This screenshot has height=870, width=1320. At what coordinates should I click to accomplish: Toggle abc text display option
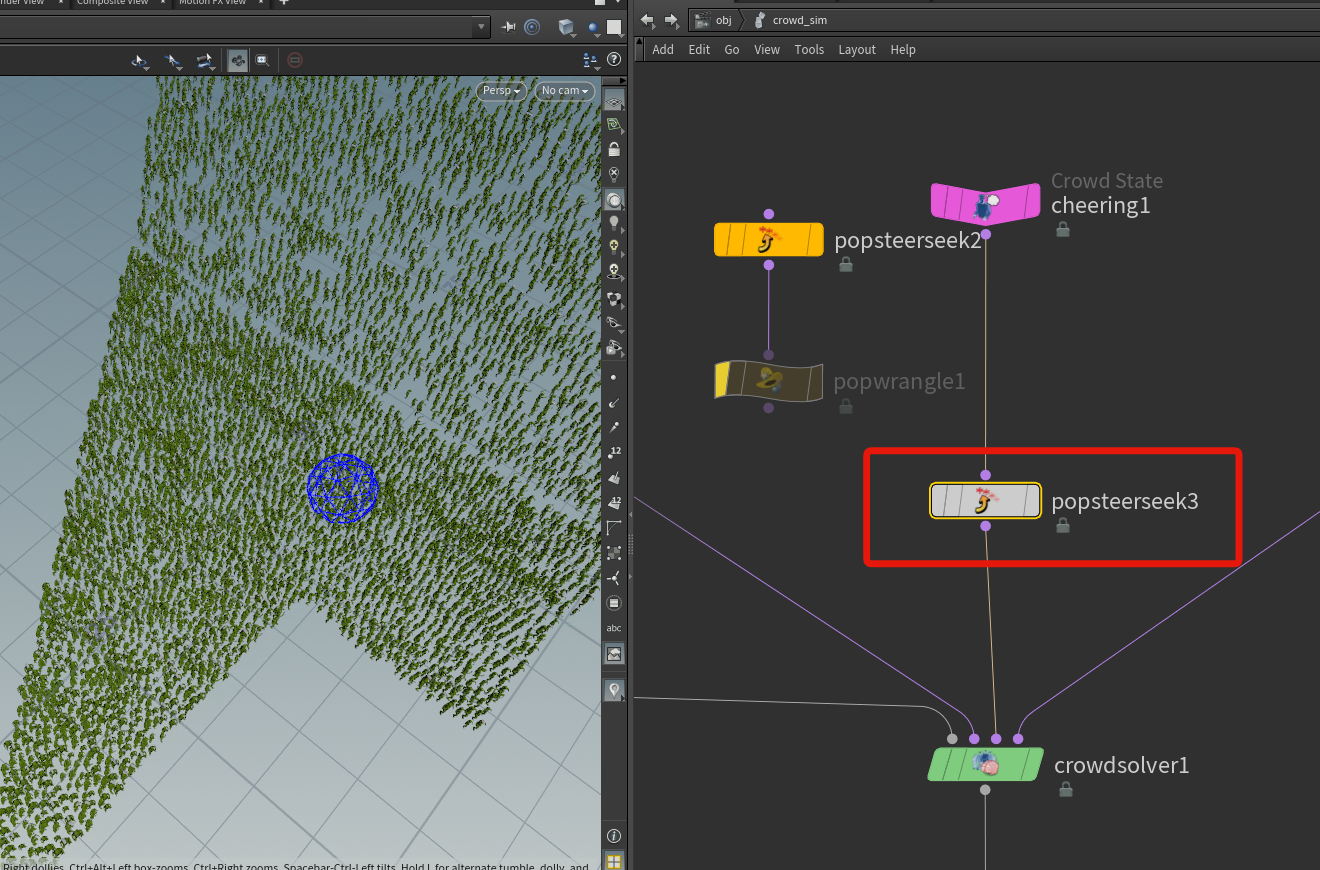click(x=614, y=628)
